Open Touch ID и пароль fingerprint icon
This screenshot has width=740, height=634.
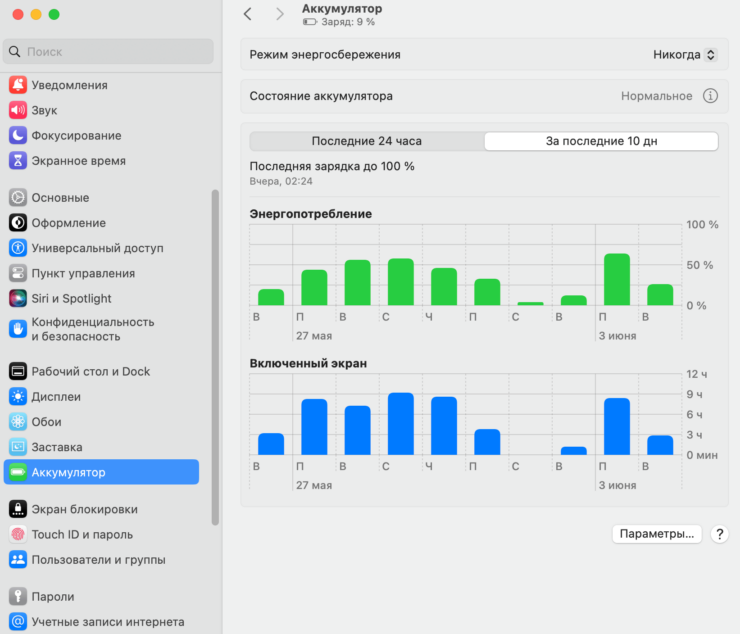coord(18,534)
